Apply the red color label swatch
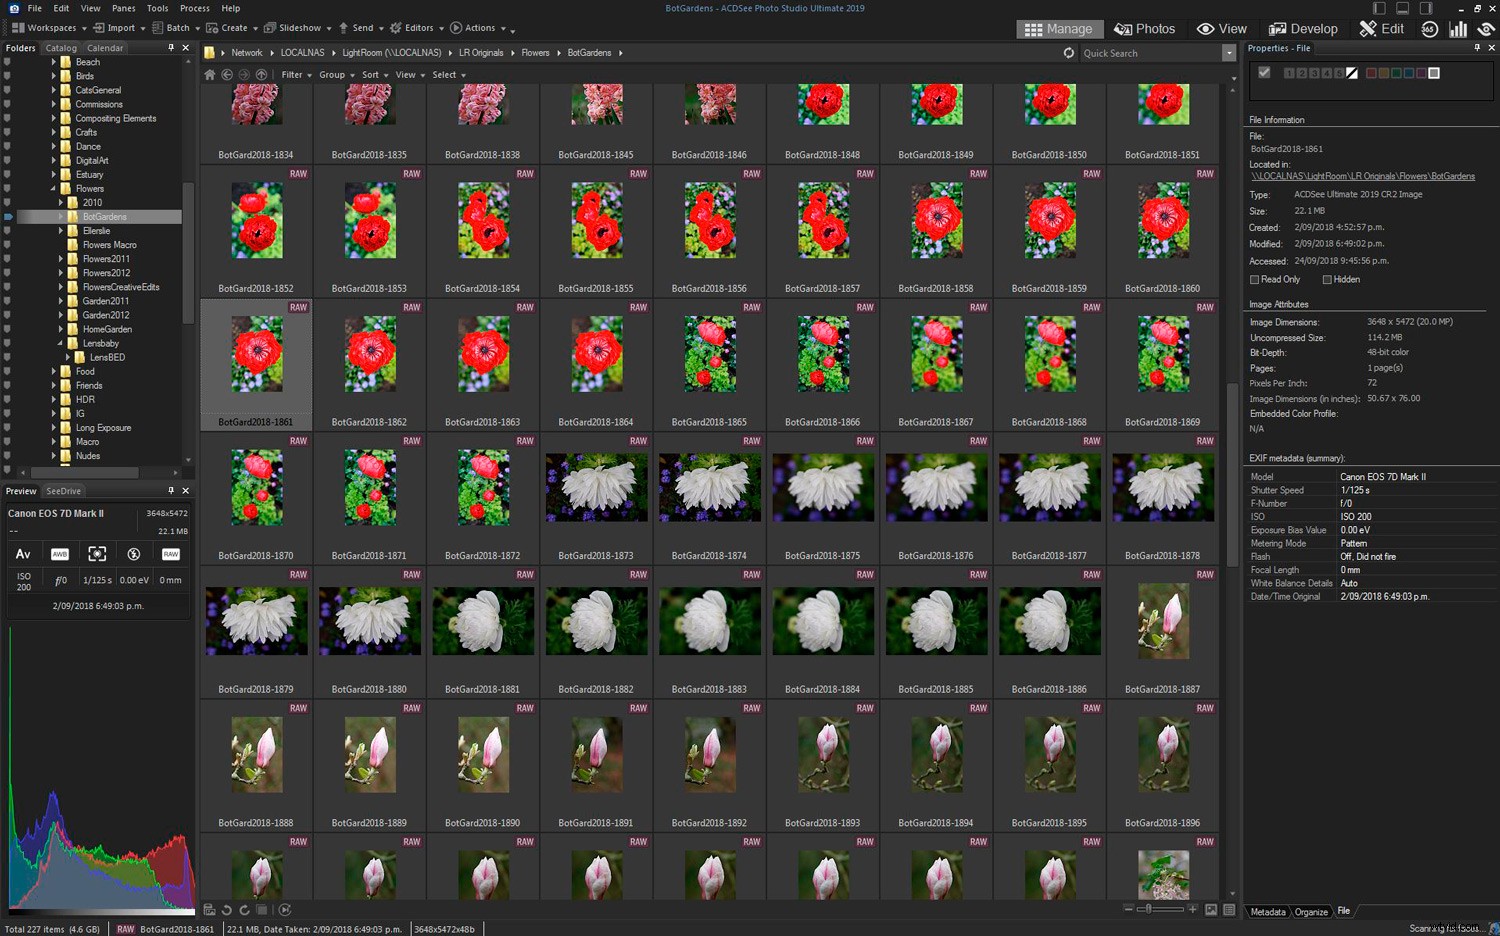 [1371, 72]
